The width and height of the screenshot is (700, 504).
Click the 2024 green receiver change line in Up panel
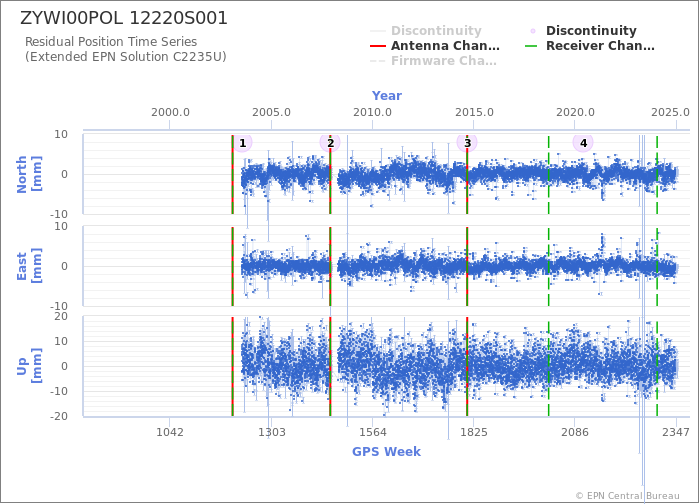pos(657,367)
